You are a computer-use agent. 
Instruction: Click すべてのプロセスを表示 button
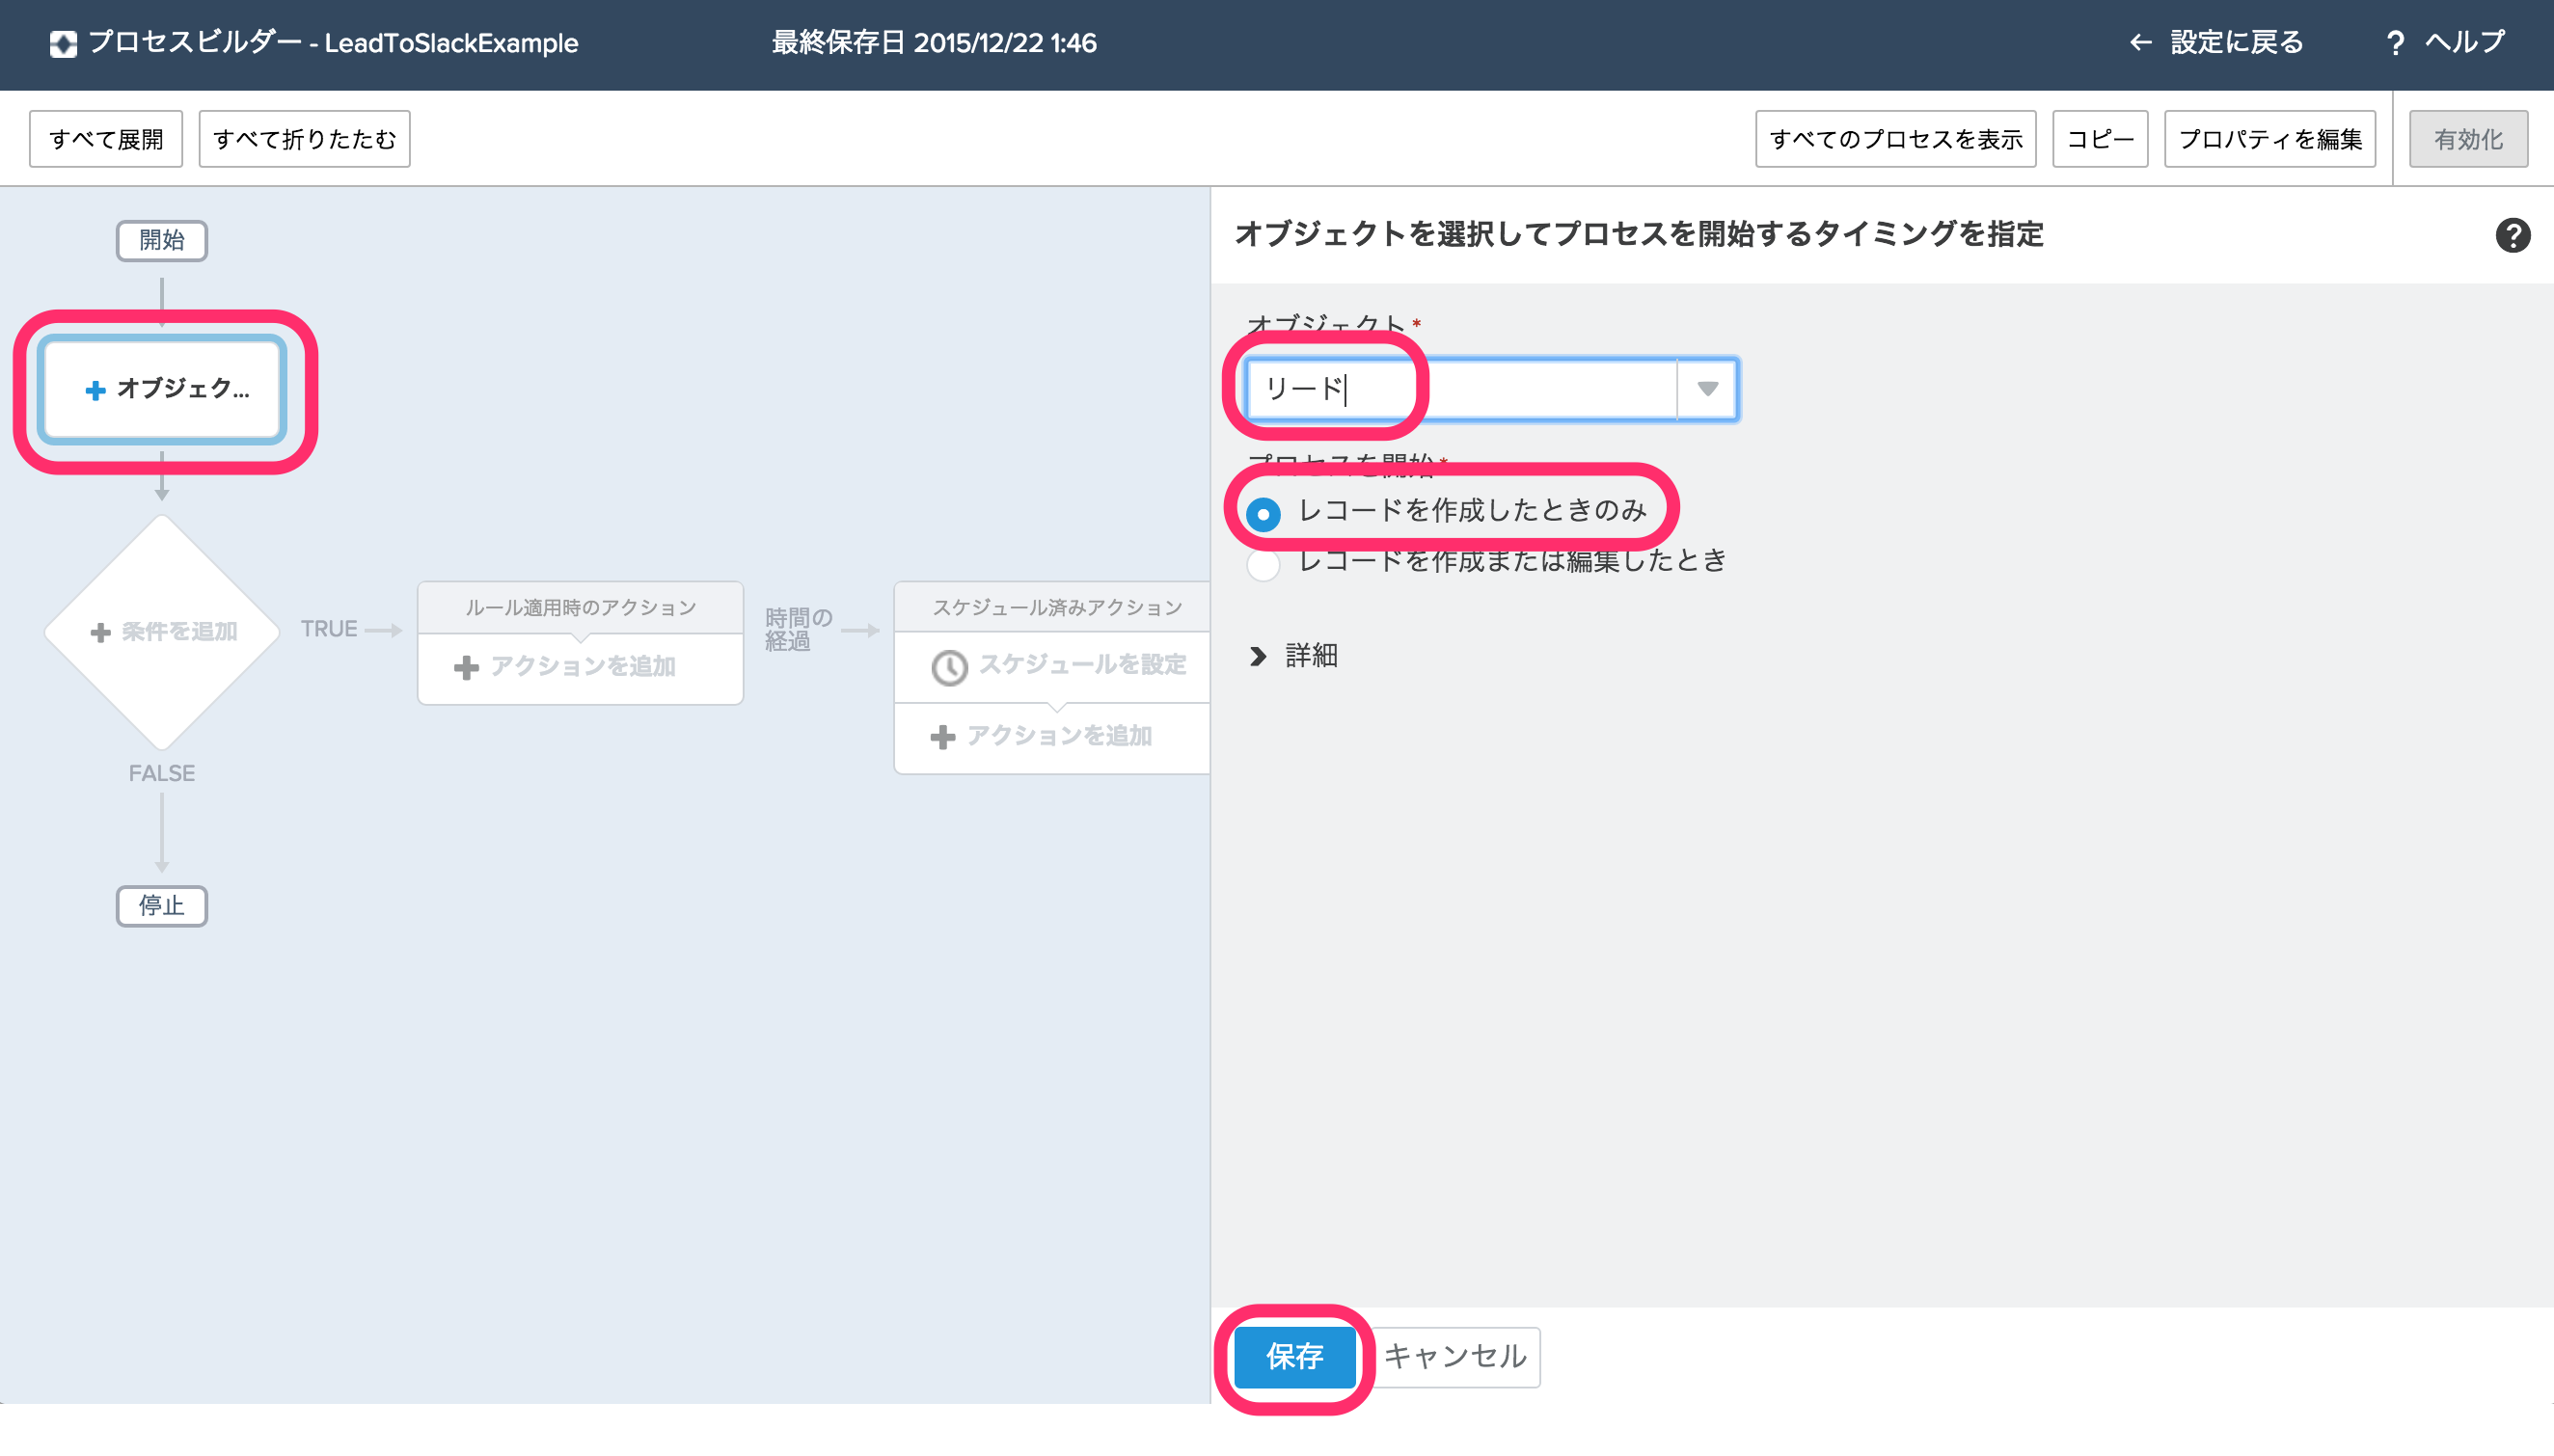coord(1895,139)
